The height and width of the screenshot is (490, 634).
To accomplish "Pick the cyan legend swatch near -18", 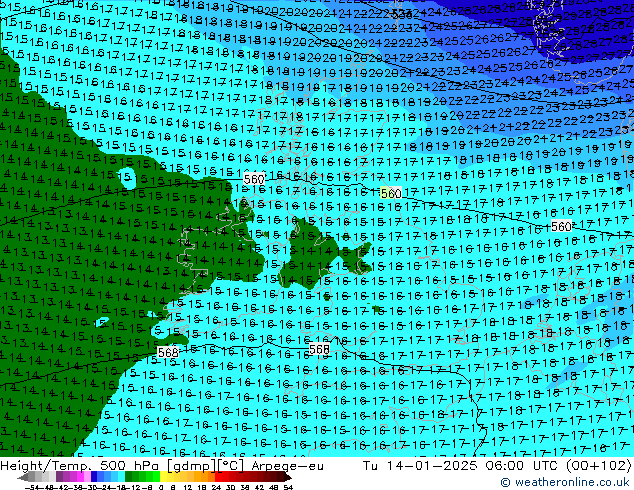I will 121,477.
